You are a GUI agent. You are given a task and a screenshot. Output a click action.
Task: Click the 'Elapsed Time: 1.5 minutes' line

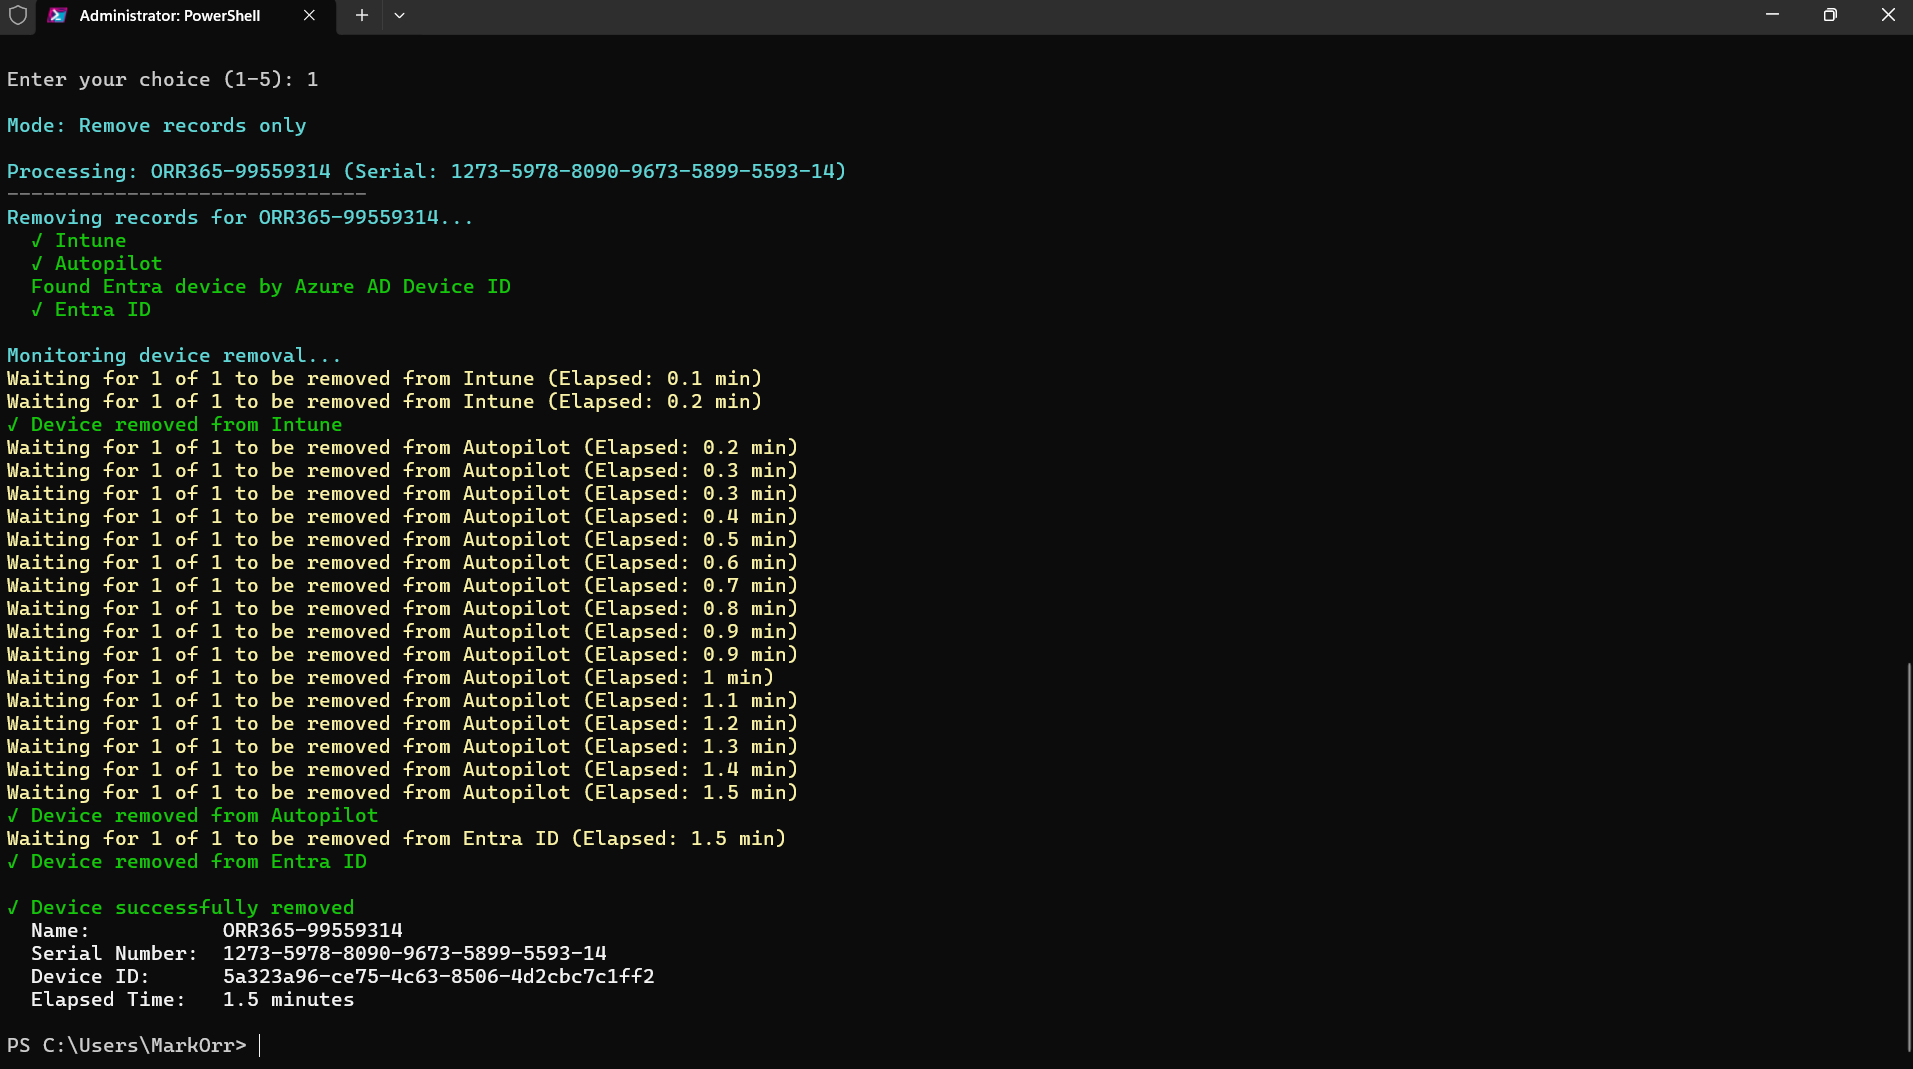coord(192,1000)
